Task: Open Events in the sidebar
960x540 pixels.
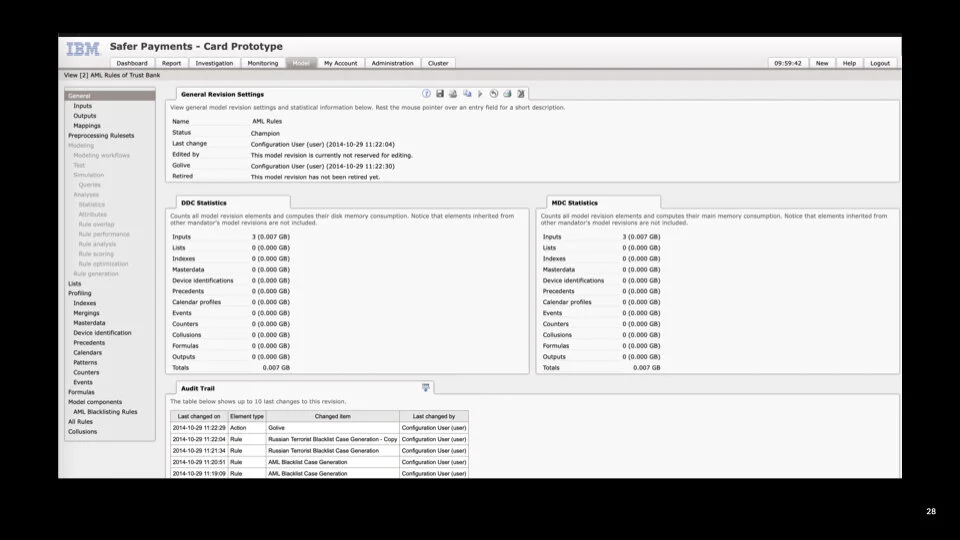Action: (x=83, y=382)
